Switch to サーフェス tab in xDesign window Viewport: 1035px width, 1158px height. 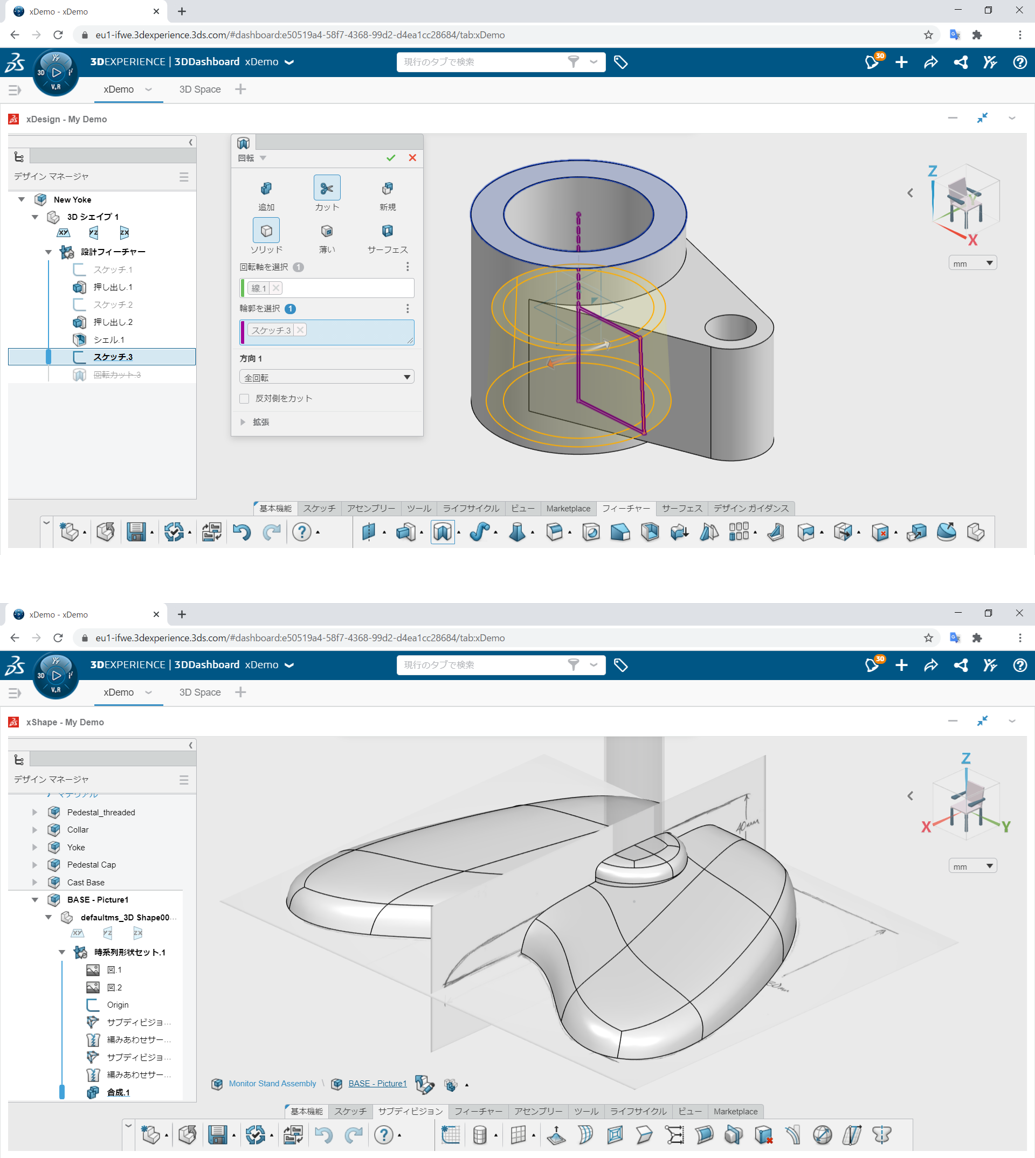coord(682,508)
